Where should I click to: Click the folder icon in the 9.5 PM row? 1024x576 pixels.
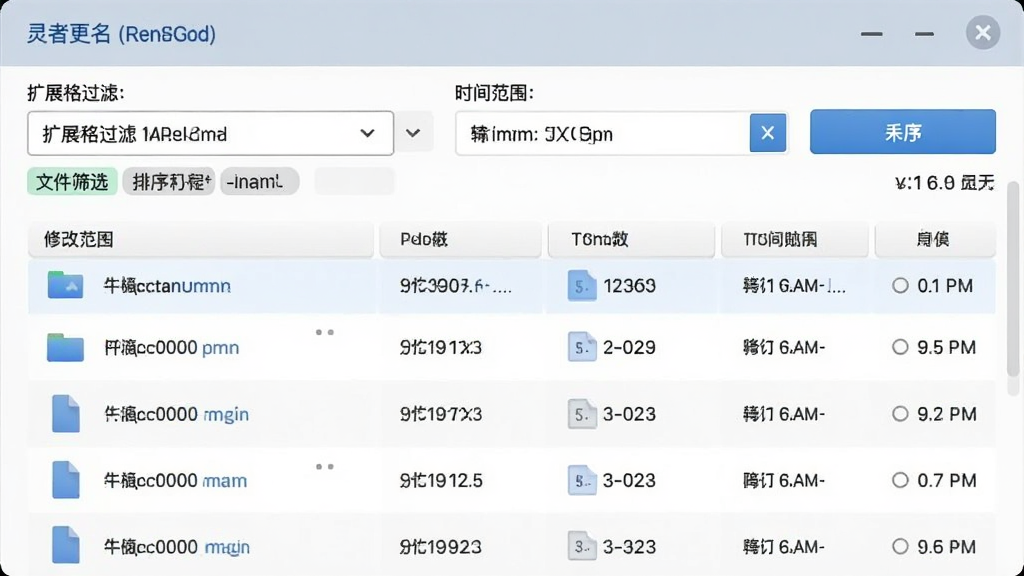(65, 347)
